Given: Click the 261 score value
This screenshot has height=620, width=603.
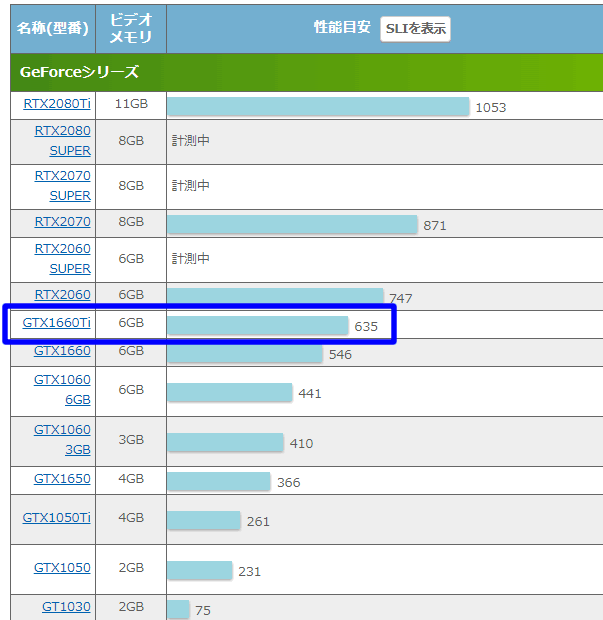Looking at the screenshot, I should pyautogui.click(x=258, y=522).
